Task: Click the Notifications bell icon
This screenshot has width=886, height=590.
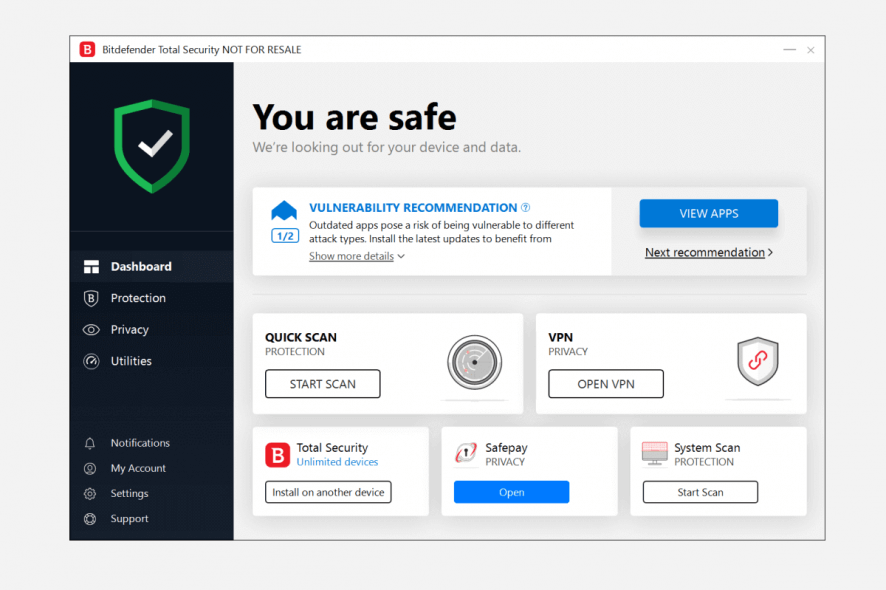Action: coord(90,443)
